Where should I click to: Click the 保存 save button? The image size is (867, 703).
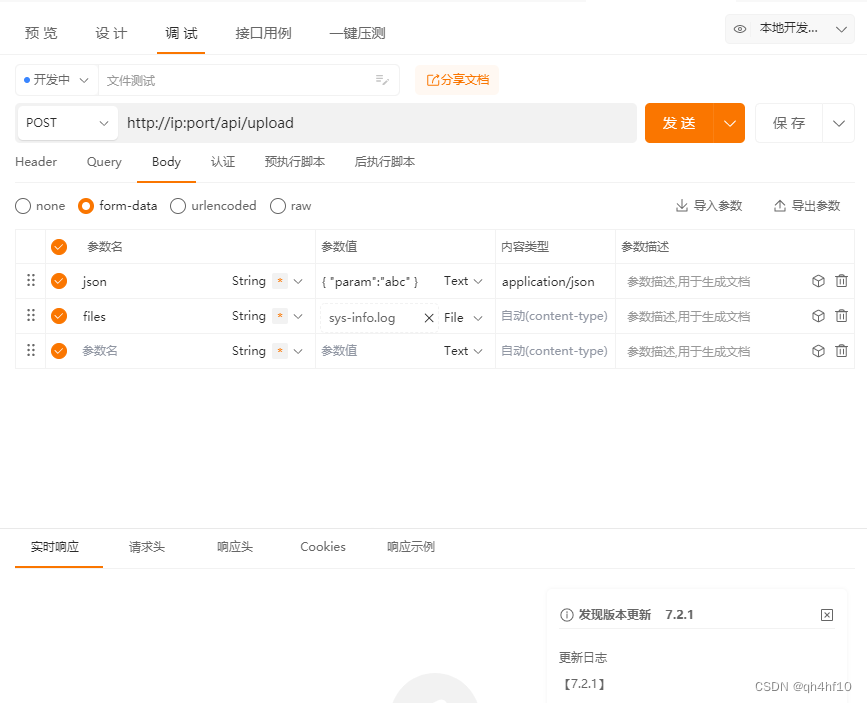pyautogui.click(x=788, y=122)
